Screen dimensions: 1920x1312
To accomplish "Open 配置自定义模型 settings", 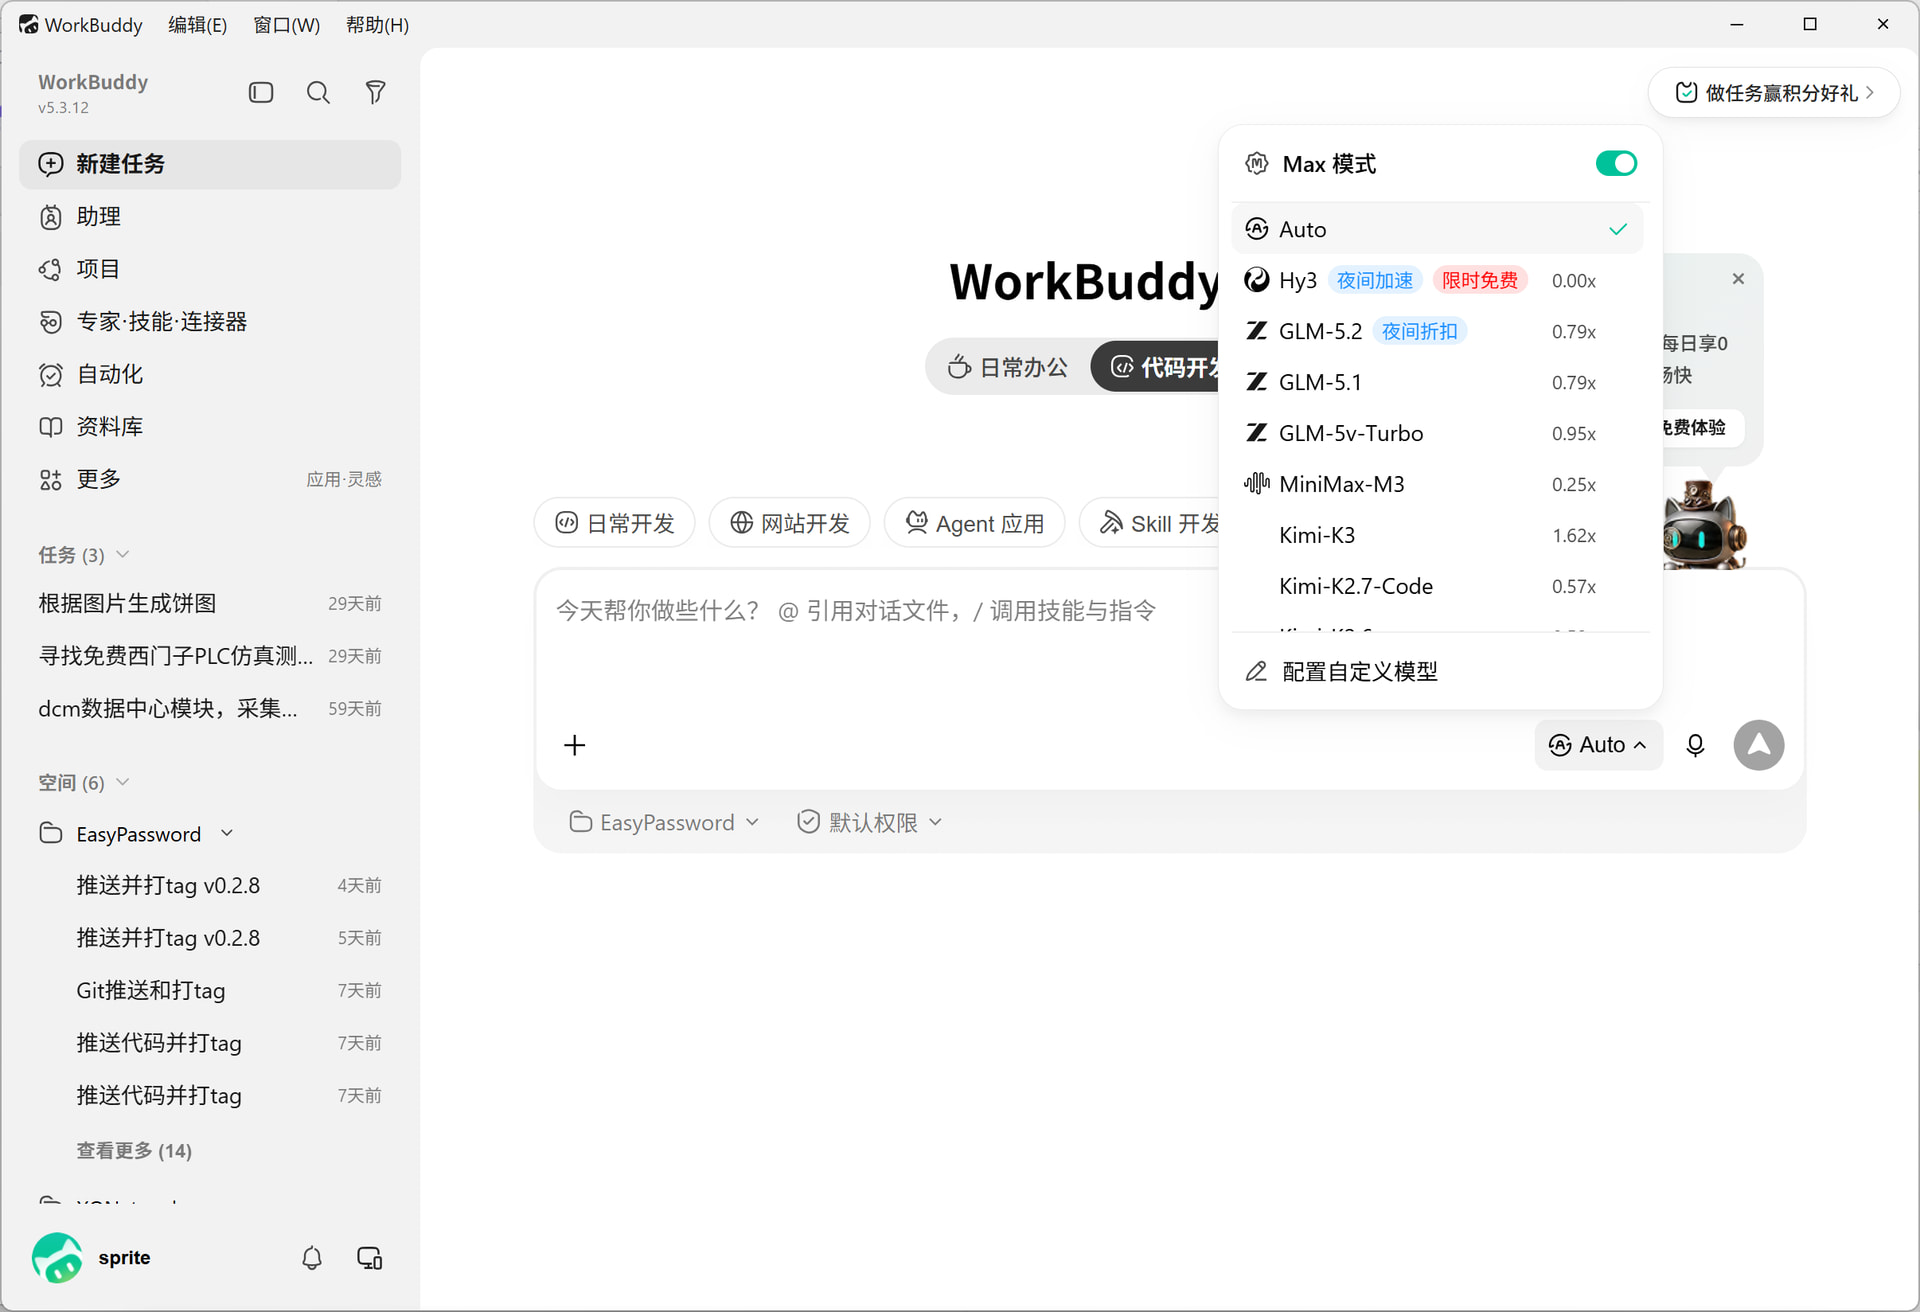I will (x=1440, y=671).
